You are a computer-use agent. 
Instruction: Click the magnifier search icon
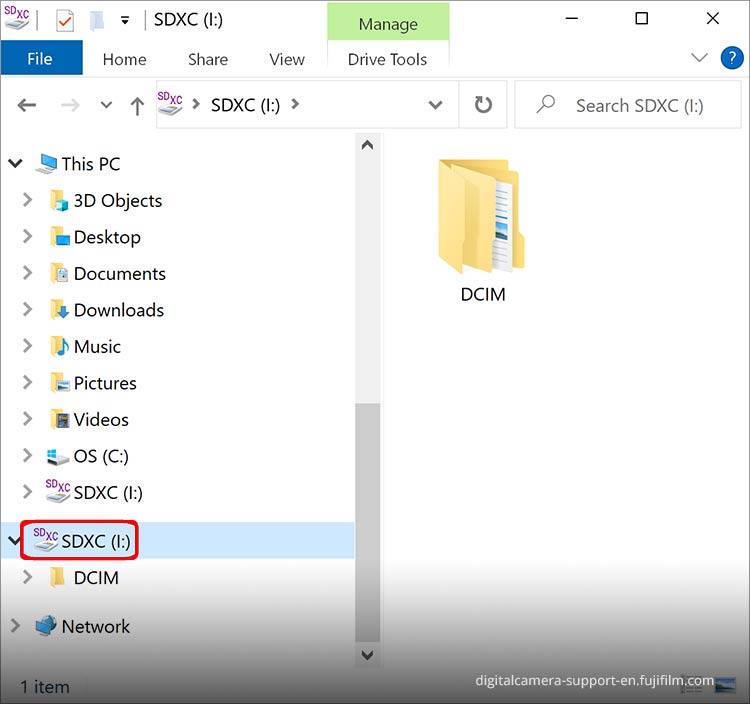pos(546,104)
